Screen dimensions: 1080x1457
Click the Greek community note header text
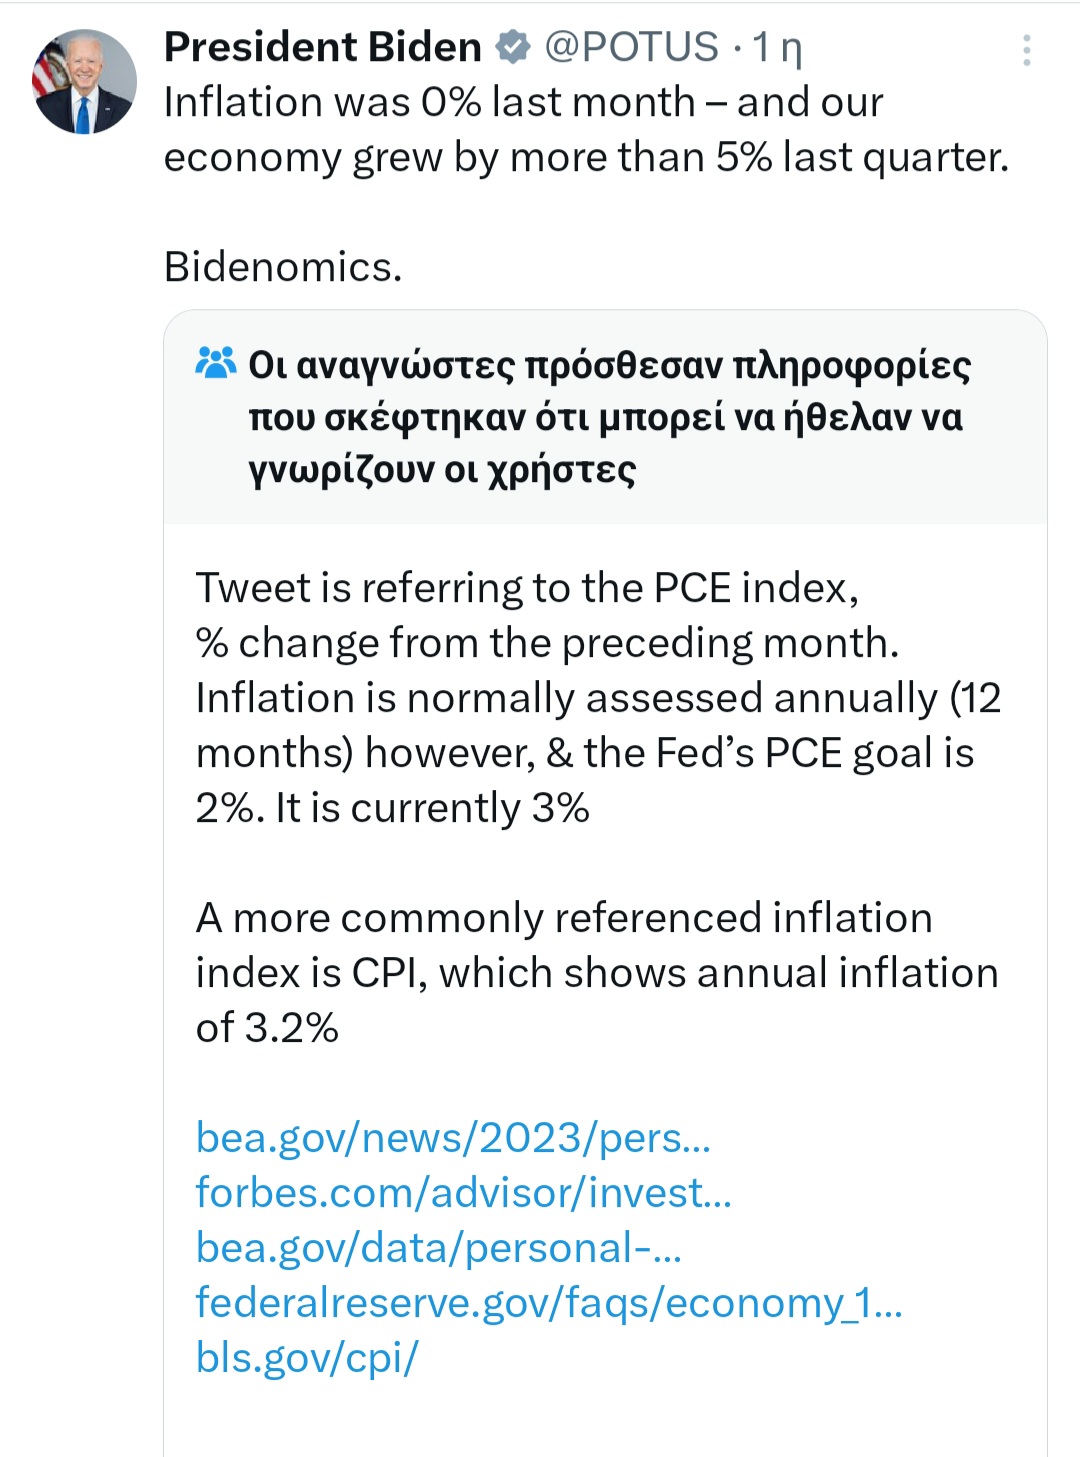pyautogui.click(x=608, y=417)
